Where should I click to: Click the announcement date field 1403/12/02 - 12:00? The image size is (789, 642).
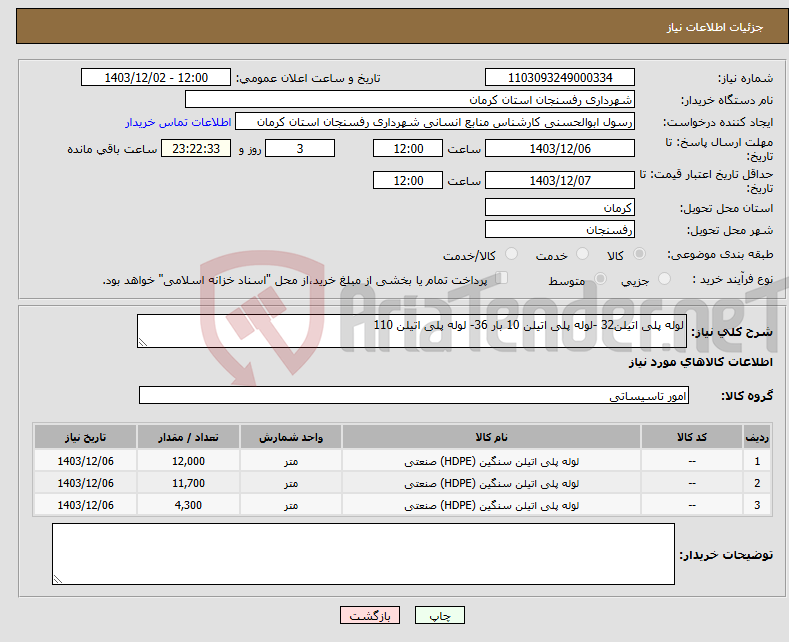point(156,77)
